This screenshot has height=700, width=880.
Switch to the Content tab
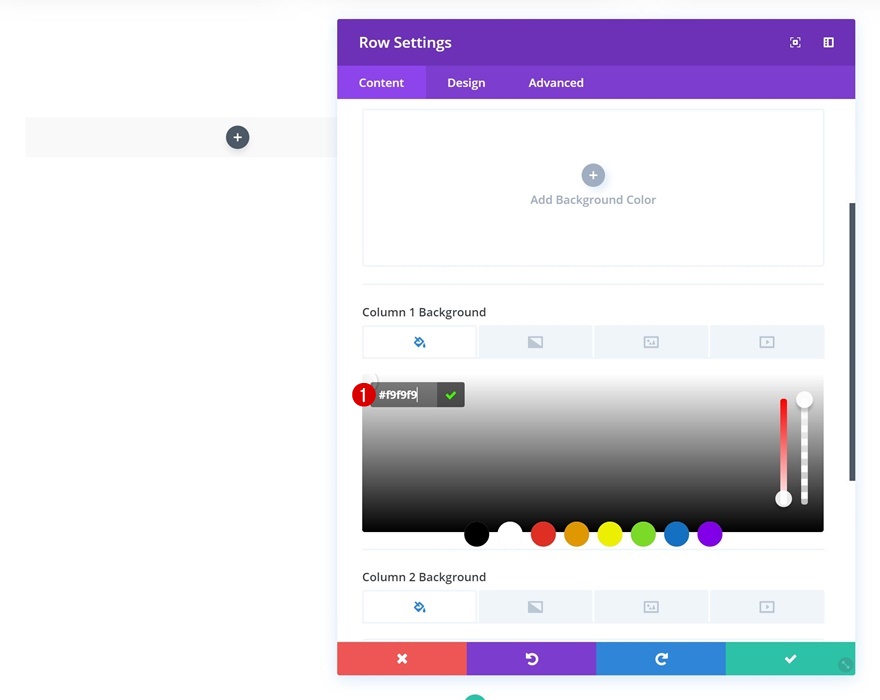(381, 83)
